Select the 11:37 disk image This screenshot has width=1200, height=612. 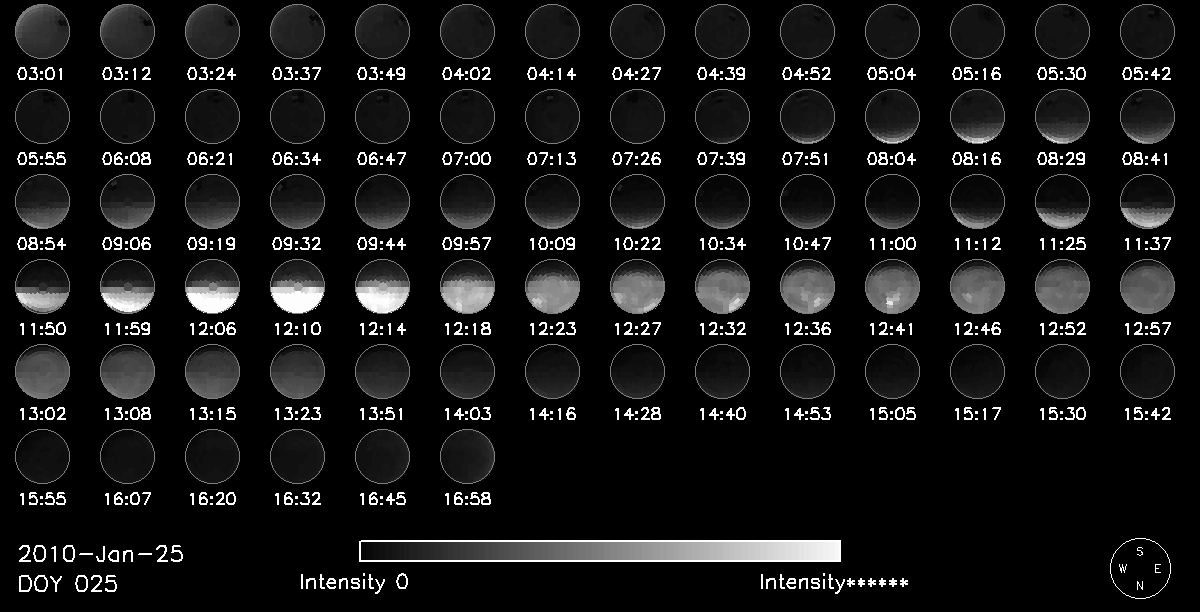click(1147, 202)
